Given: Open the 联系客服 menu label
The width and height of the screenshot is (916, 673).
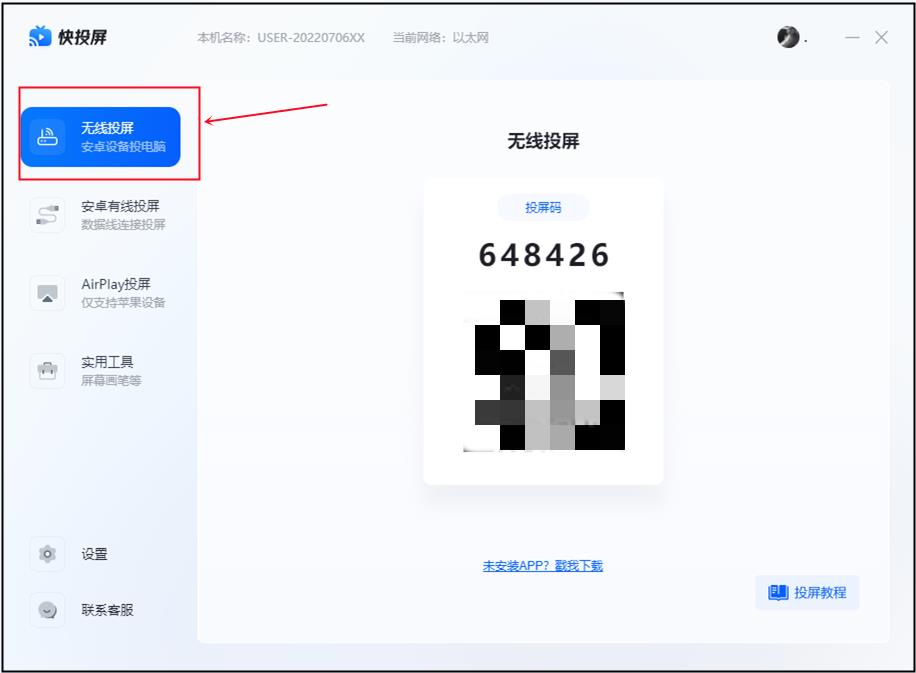Looking at the screenshot, I should tap(107, 610).
